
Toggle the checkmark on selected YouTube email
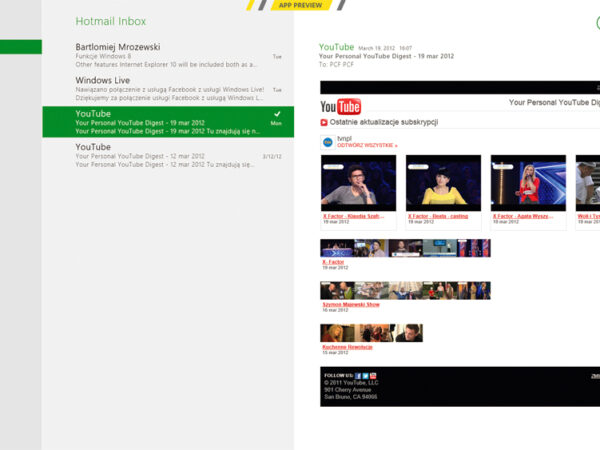click(x=277, y=114)
